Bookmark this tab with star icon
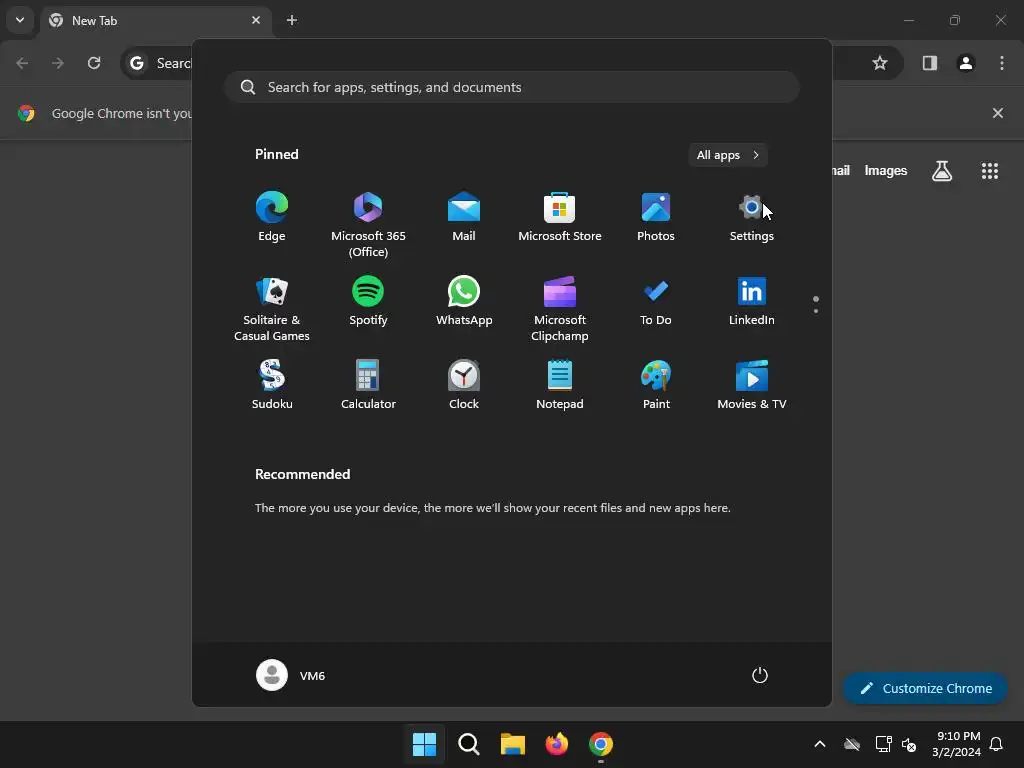Viewport: 1024px width, 768px height. tap(880, 63)
